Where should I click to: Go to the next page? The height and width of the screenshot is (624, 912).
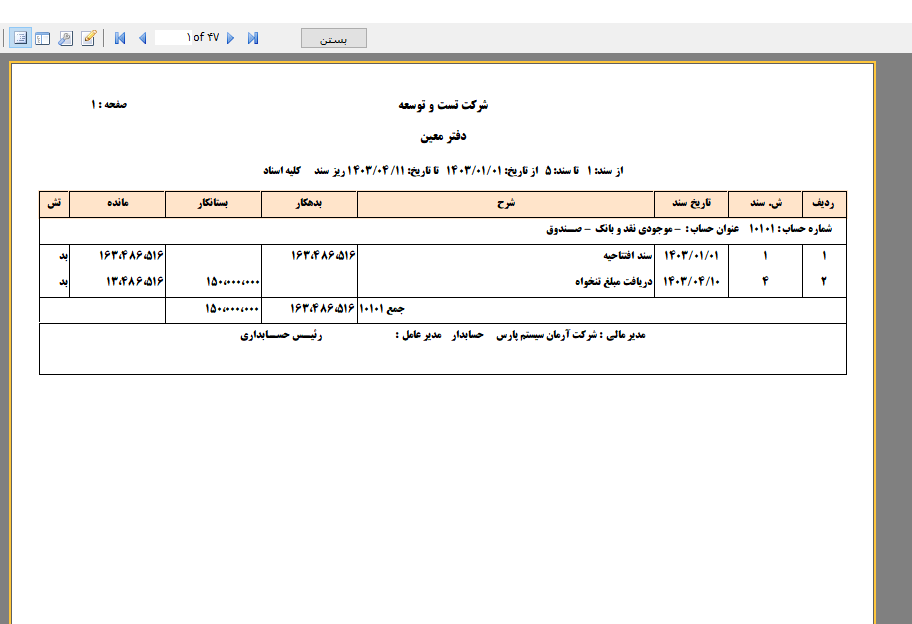pos(230,38)
